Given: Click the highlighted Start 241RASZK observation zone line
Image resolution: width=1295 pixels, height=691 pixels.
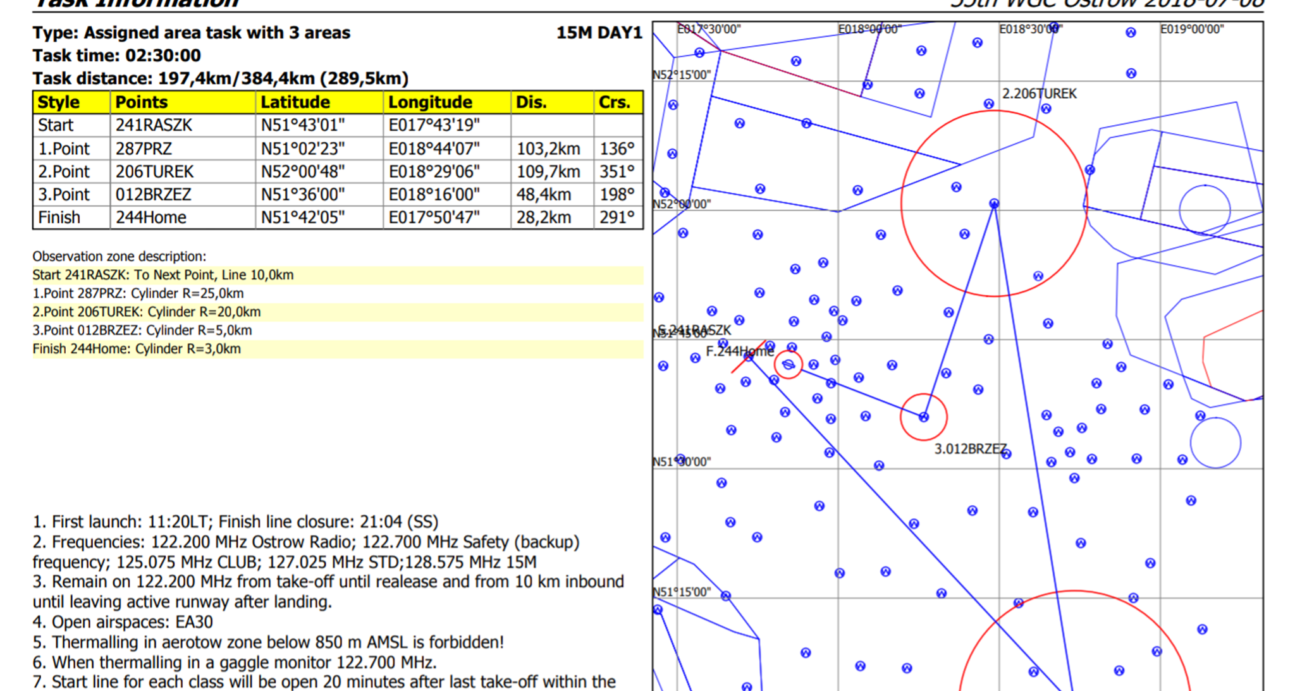Looking at the screenshot, I should point(163,275).
